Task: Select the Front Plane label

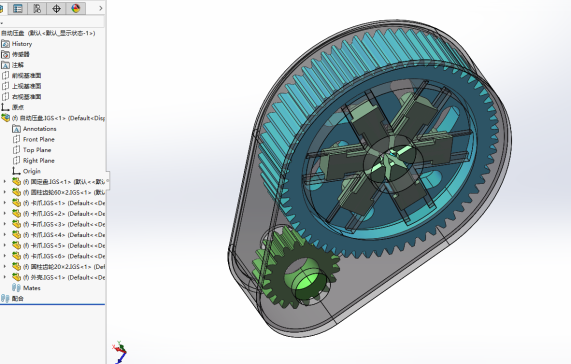Action: pos(39,139)
